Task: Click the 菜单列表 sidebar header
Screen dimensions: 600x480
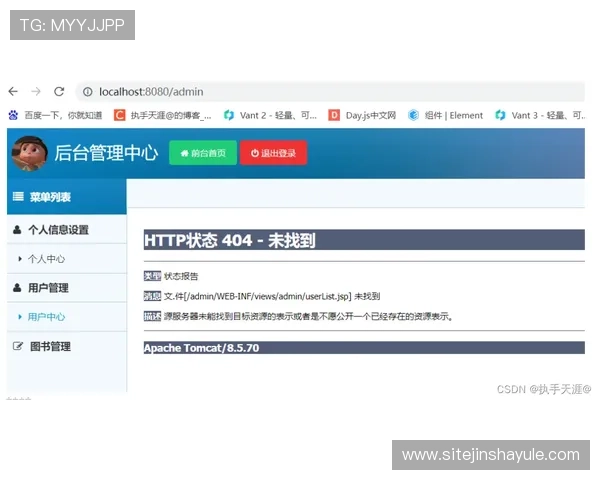Action: [67, 197]
